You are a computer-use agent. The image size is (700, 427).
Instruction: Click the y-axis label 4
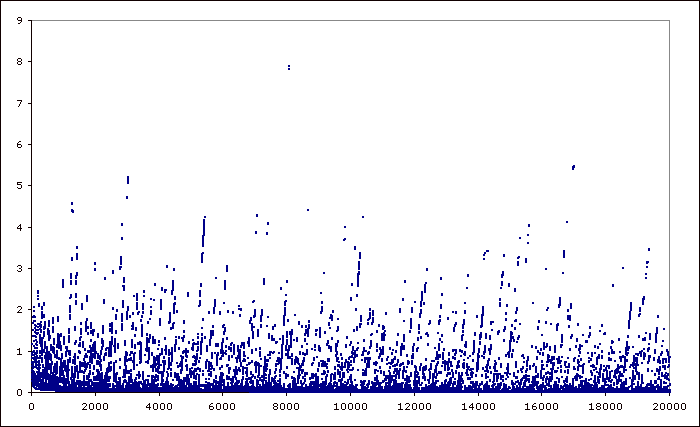click(x=19, y=227)
